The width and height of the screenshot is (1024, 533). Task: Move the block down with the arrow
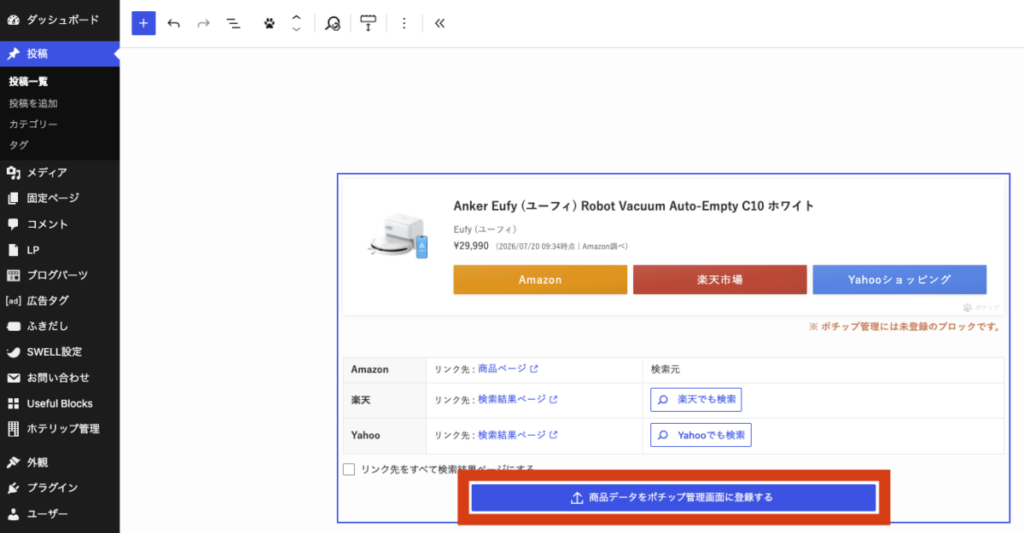296,29
